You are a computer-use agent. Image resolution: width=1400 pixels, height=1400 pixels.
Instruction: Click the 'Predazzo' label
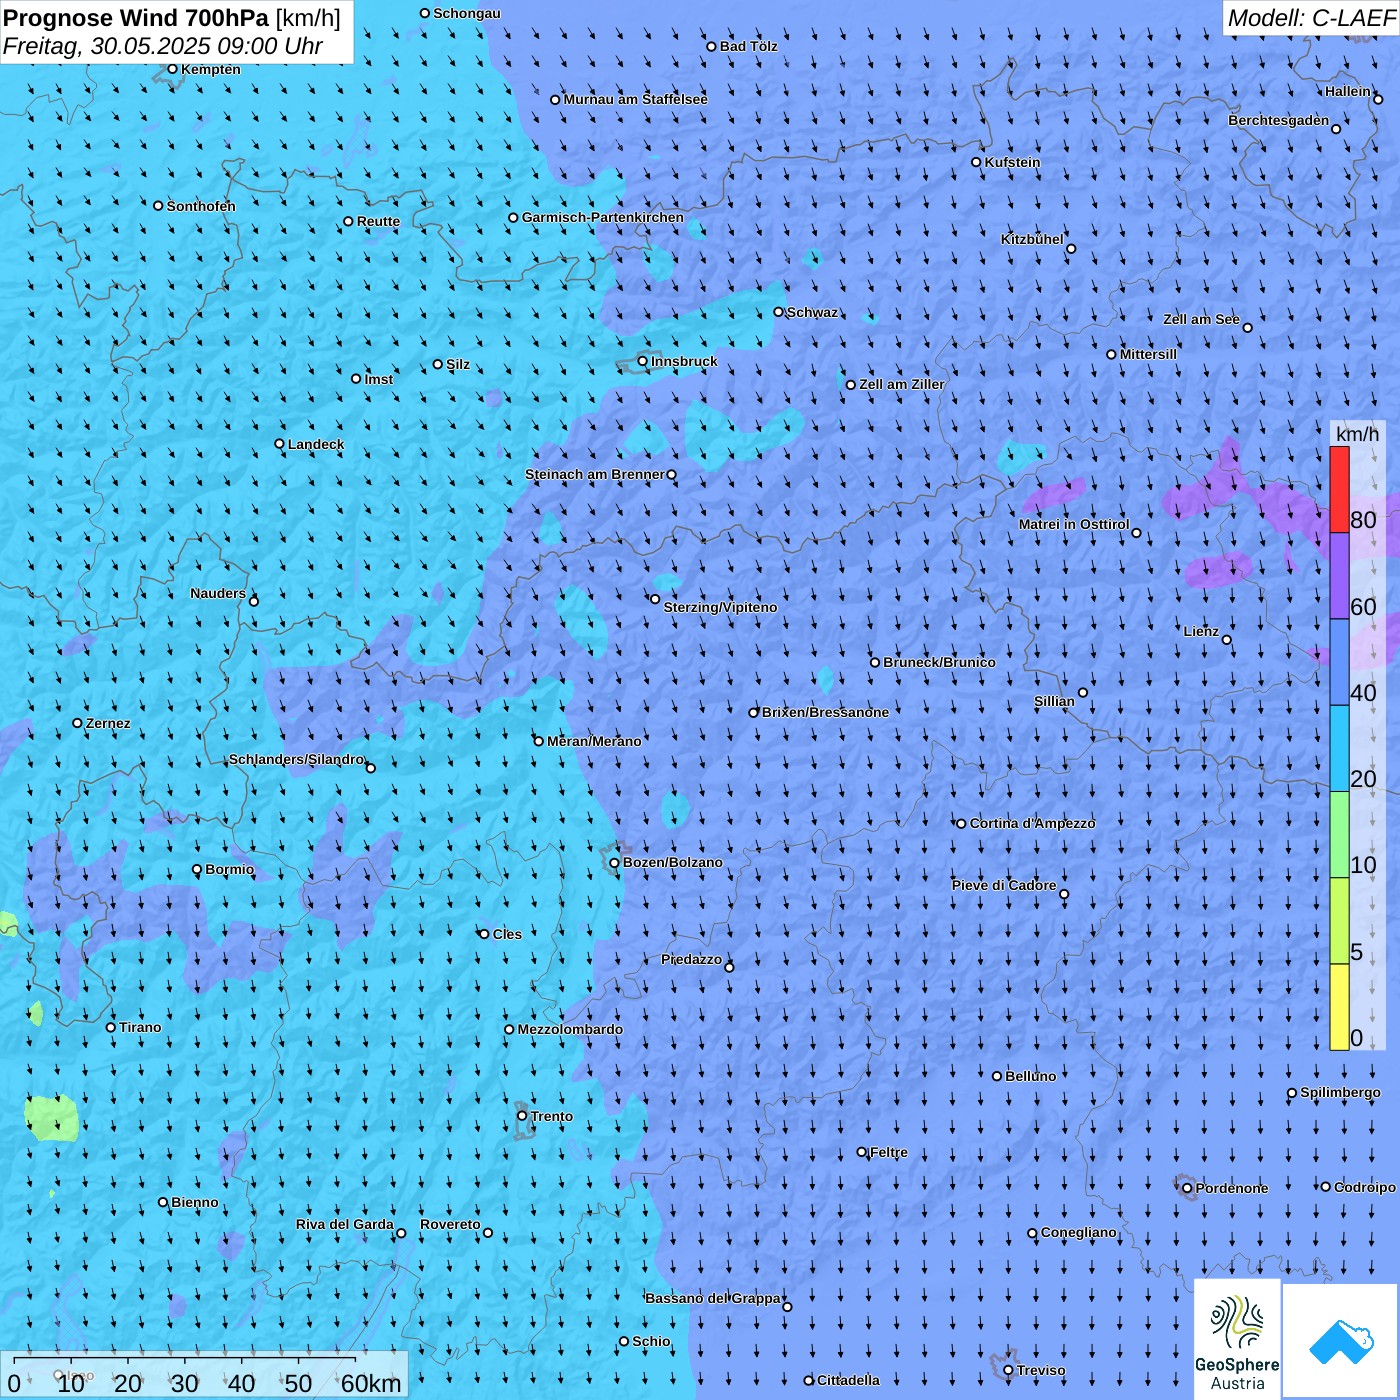click(691, 959)
